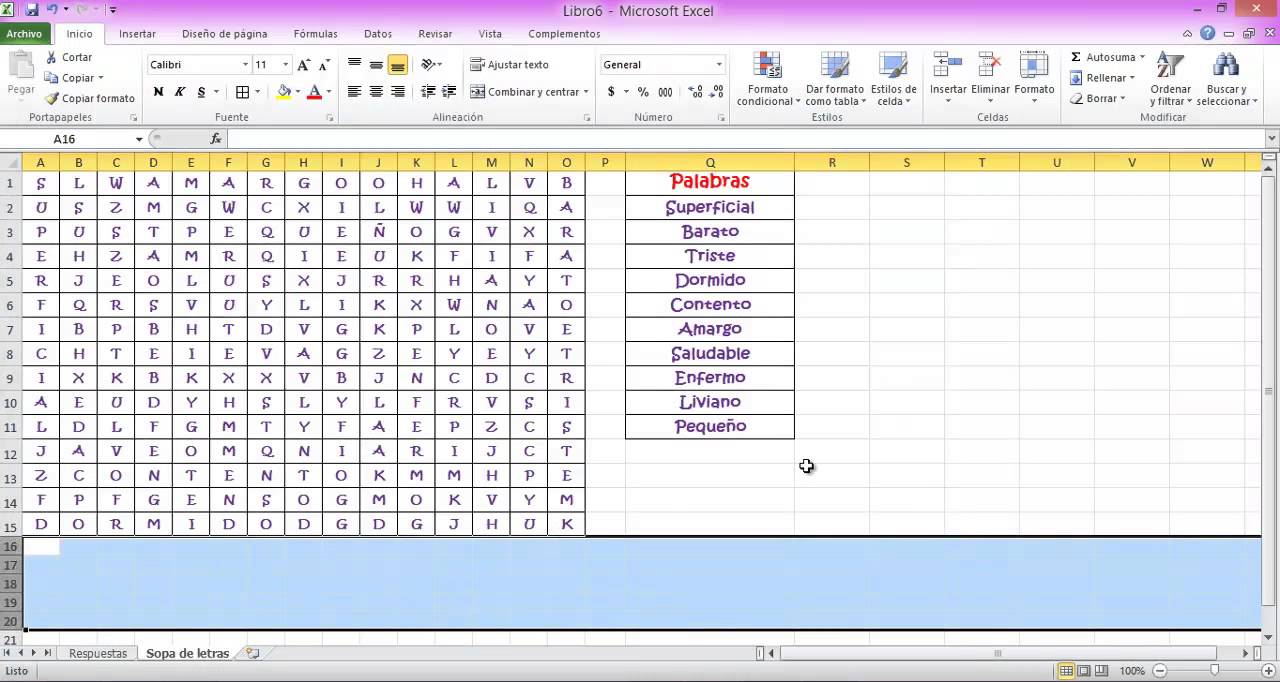Align text right

(398, 92)
